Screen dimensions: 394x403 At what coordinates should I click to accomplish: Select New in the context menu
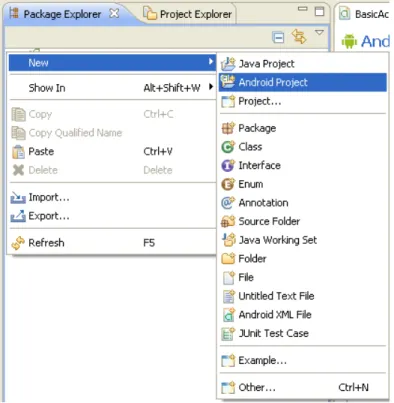(112, 63)
